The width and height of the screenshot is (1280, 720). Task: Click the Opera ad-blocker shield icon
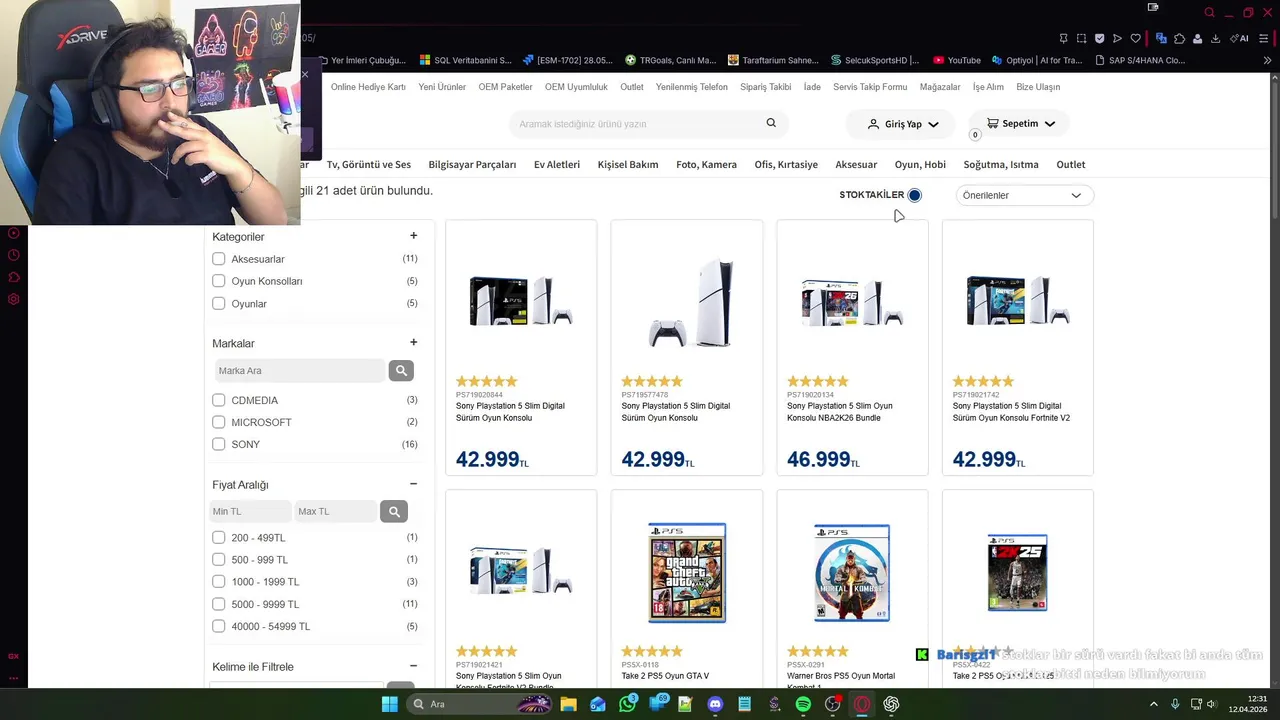click(x=1099, y=39)
